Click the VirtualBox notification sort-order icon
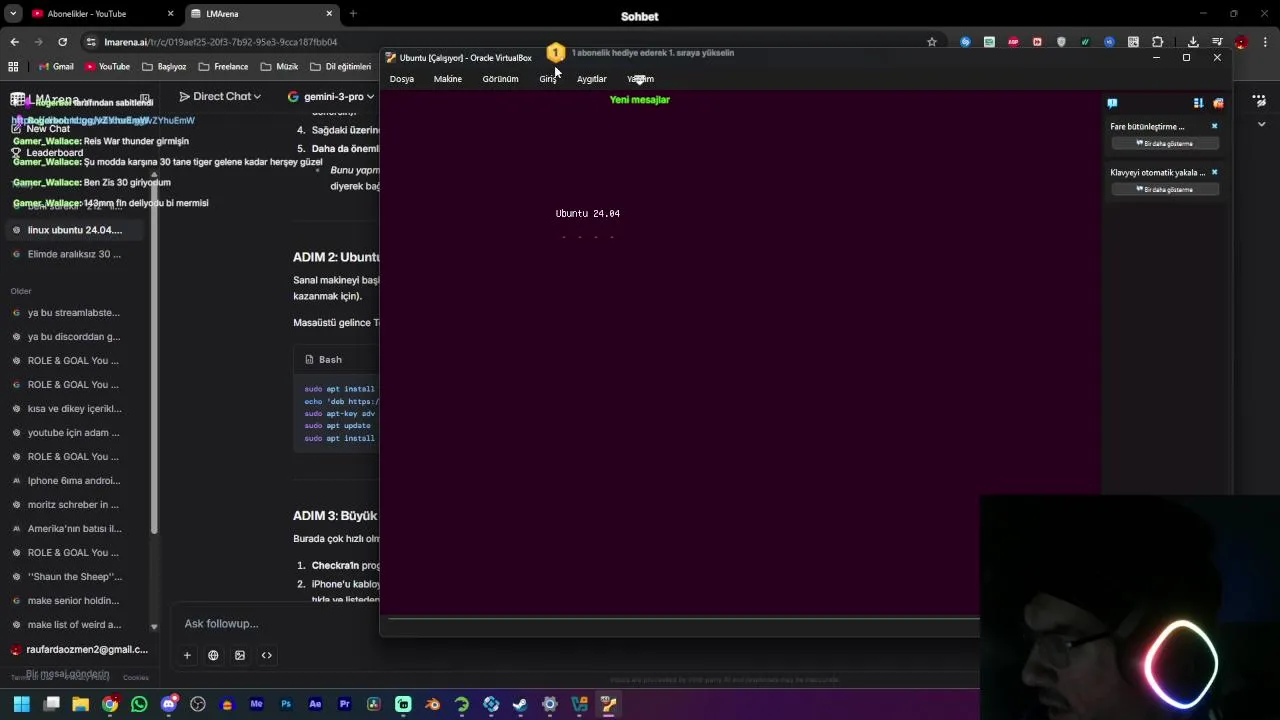 pyautogui.click(x=1198, y=103)
